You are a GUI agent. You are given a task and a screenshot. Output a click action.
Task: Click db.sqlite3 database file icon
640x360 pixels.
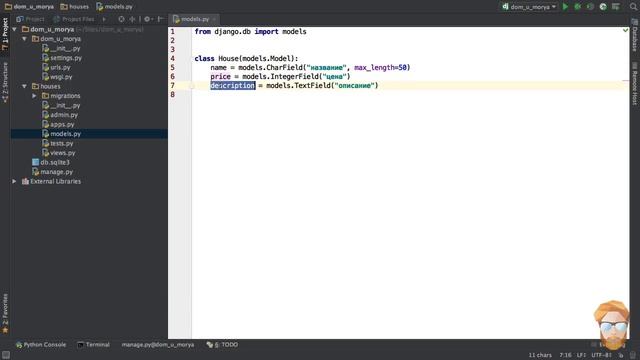click(x=36, y=162)
